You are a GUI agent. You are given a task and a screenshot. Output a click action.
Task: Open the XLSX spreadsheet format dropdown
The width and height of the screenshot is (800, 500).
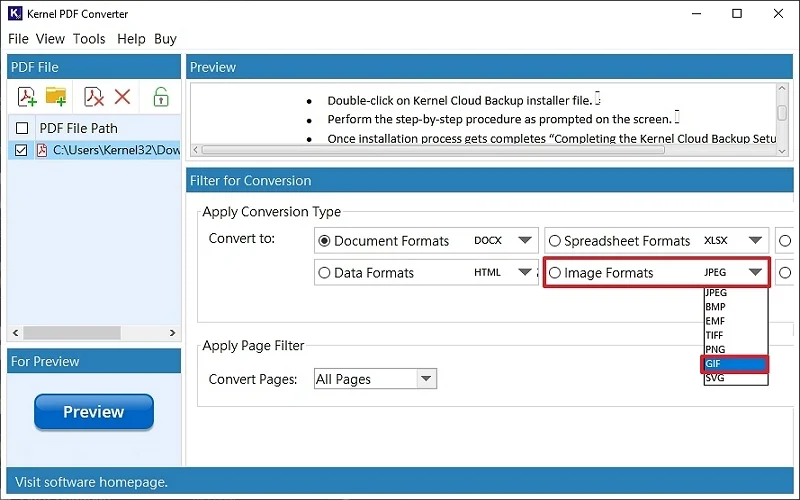(x=755, y=240)
